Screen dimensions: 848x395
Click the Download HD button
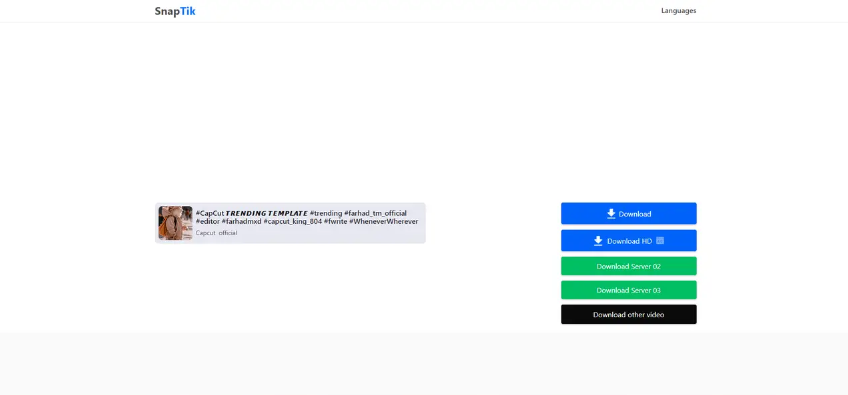(x=628, y=241)
